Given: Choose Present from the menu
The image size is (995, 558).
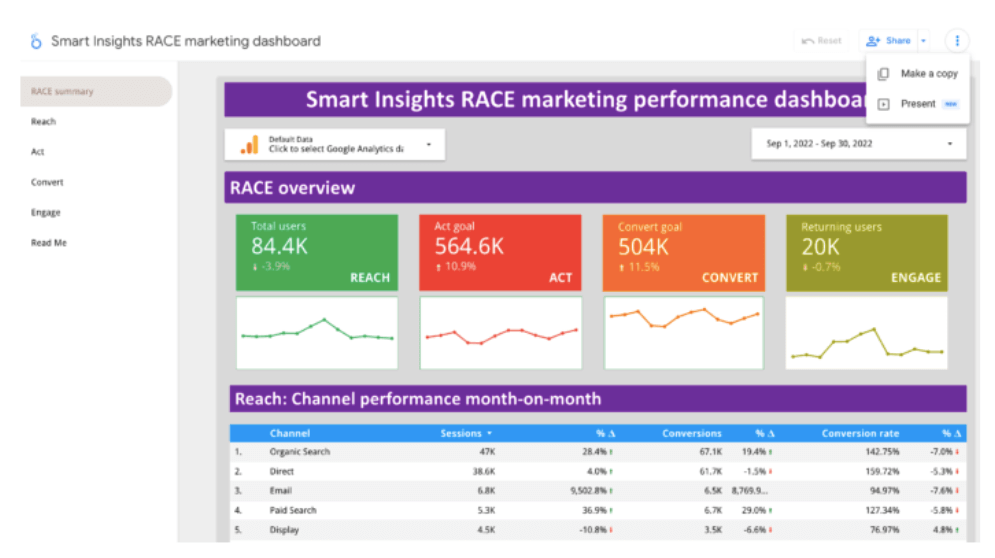Looking at the screenshot, I should [917, 104].
